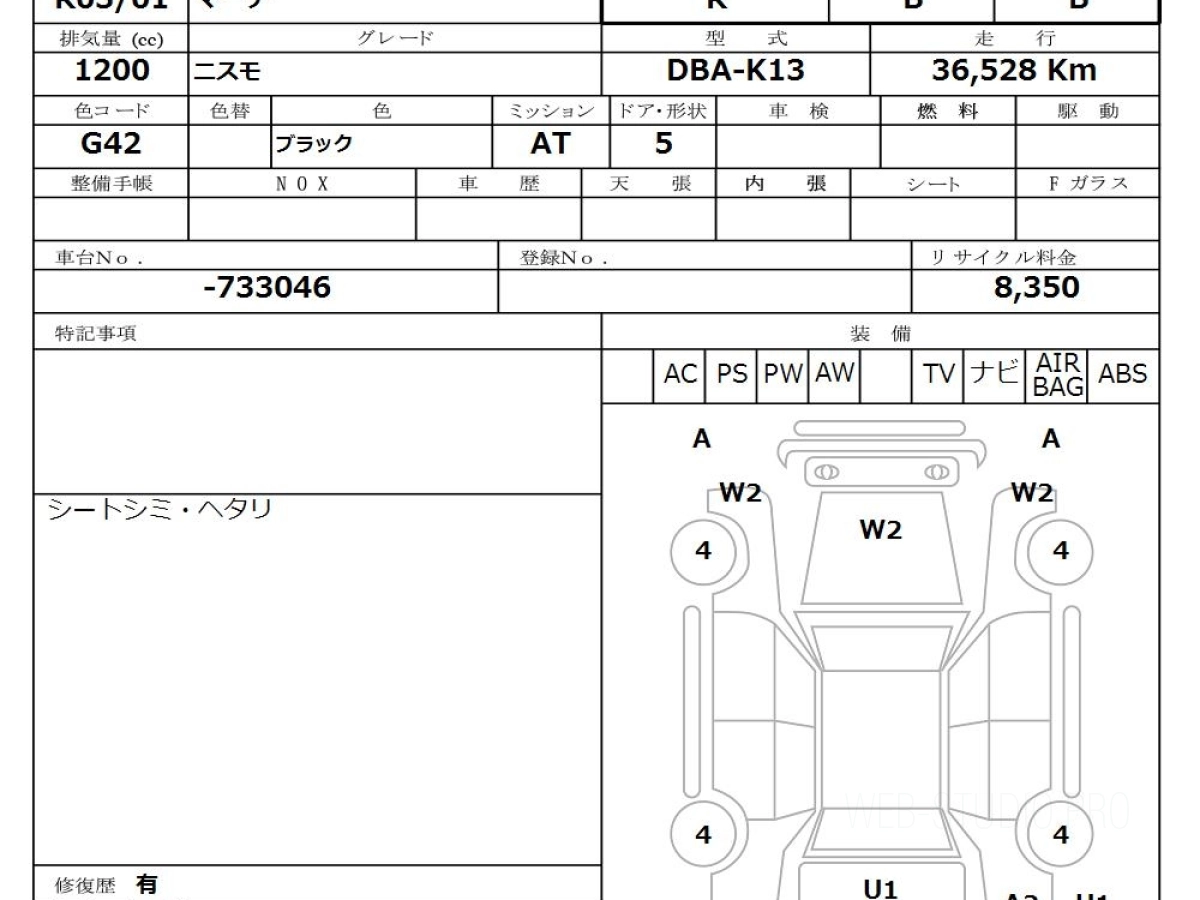Viewport: 1200px width, 900px height.
Task: Click the 天張 header label
Action: tap(650, 184)
